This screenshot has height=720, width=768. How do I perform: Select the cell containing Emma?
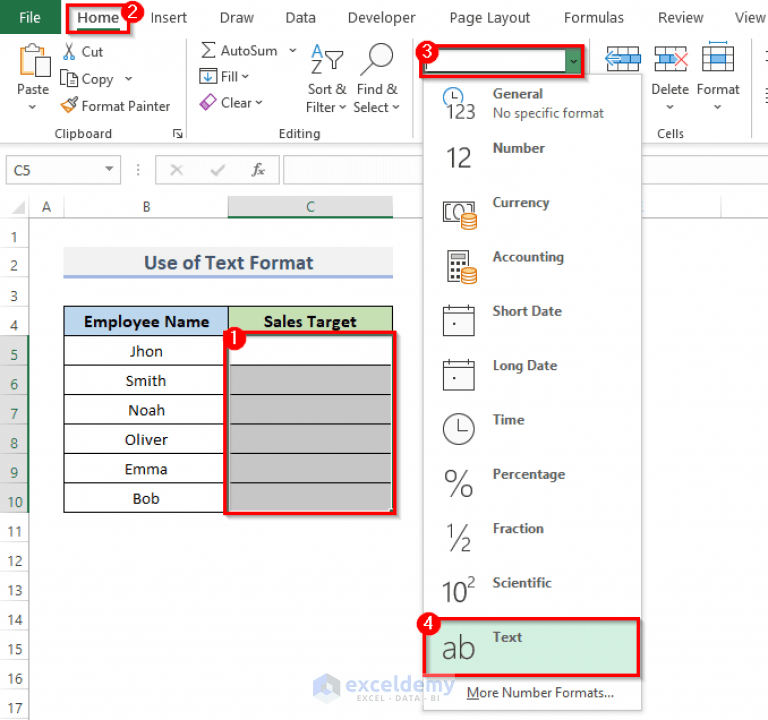click(x=146, y=469)
